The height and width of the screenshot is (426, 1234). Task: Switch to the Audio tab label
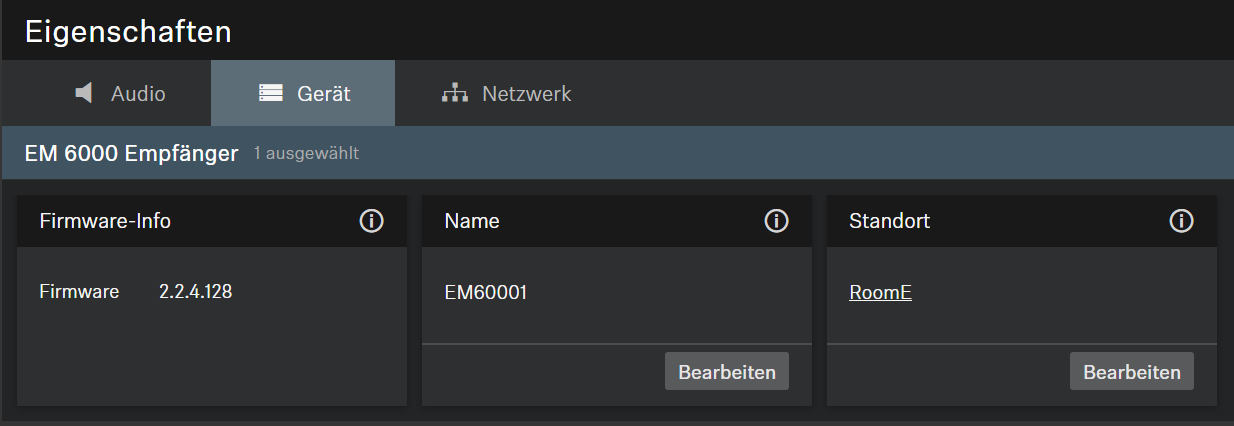[x=138, y=94]
